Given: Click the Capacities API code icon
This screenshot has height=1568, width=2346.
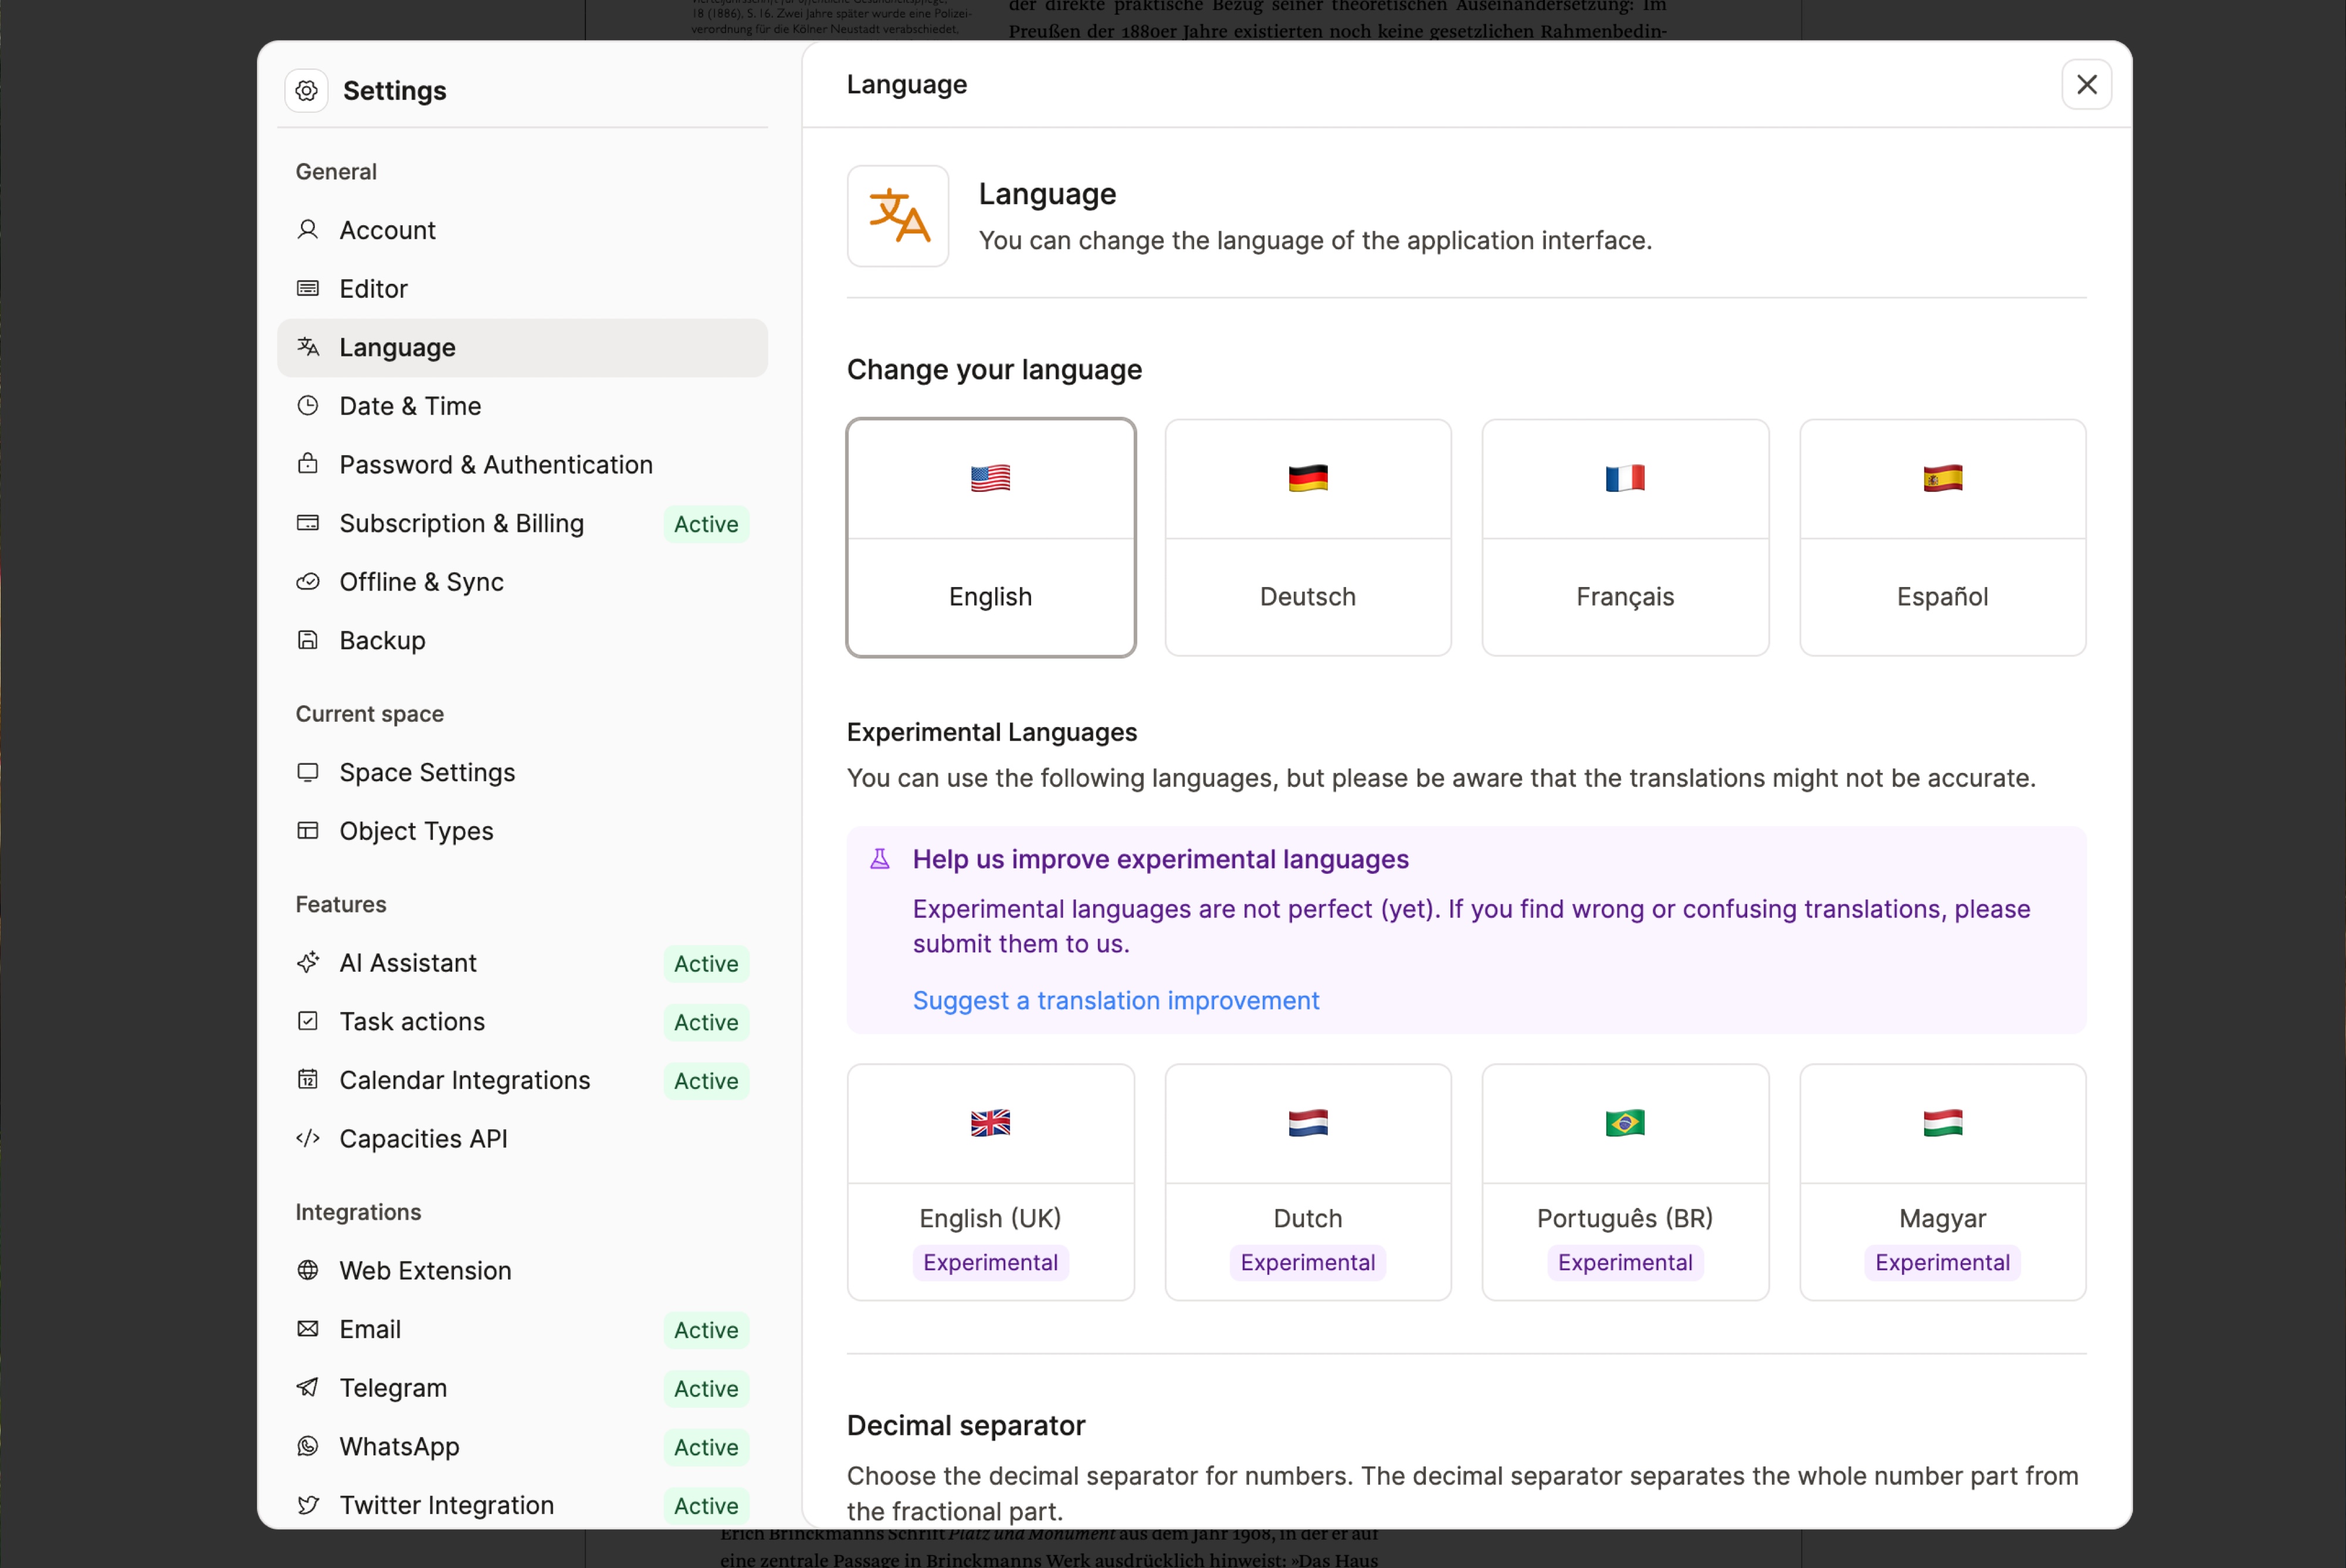Looking at the screenshot, I should click(x=308, y=1138).
